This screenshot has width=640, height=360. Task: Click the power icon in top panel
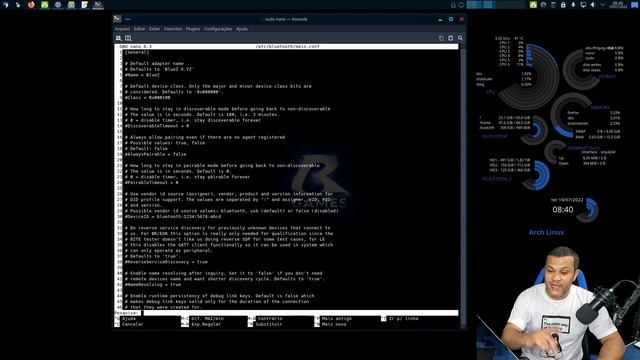point(461,5)
